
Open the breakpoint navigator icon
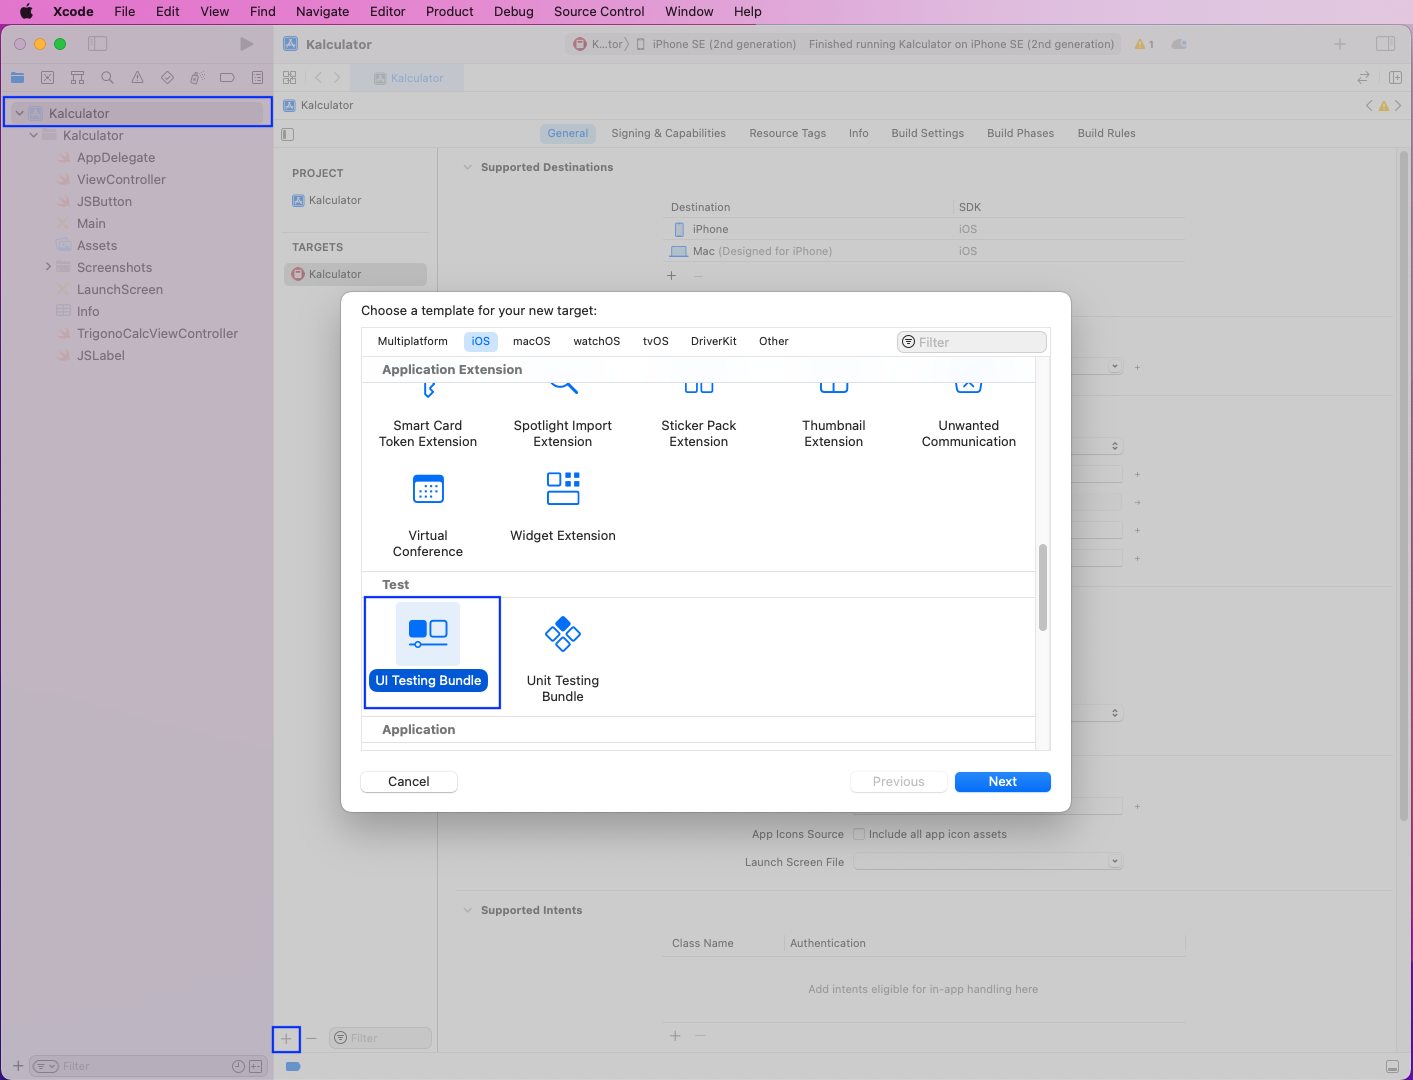[227, 78]
